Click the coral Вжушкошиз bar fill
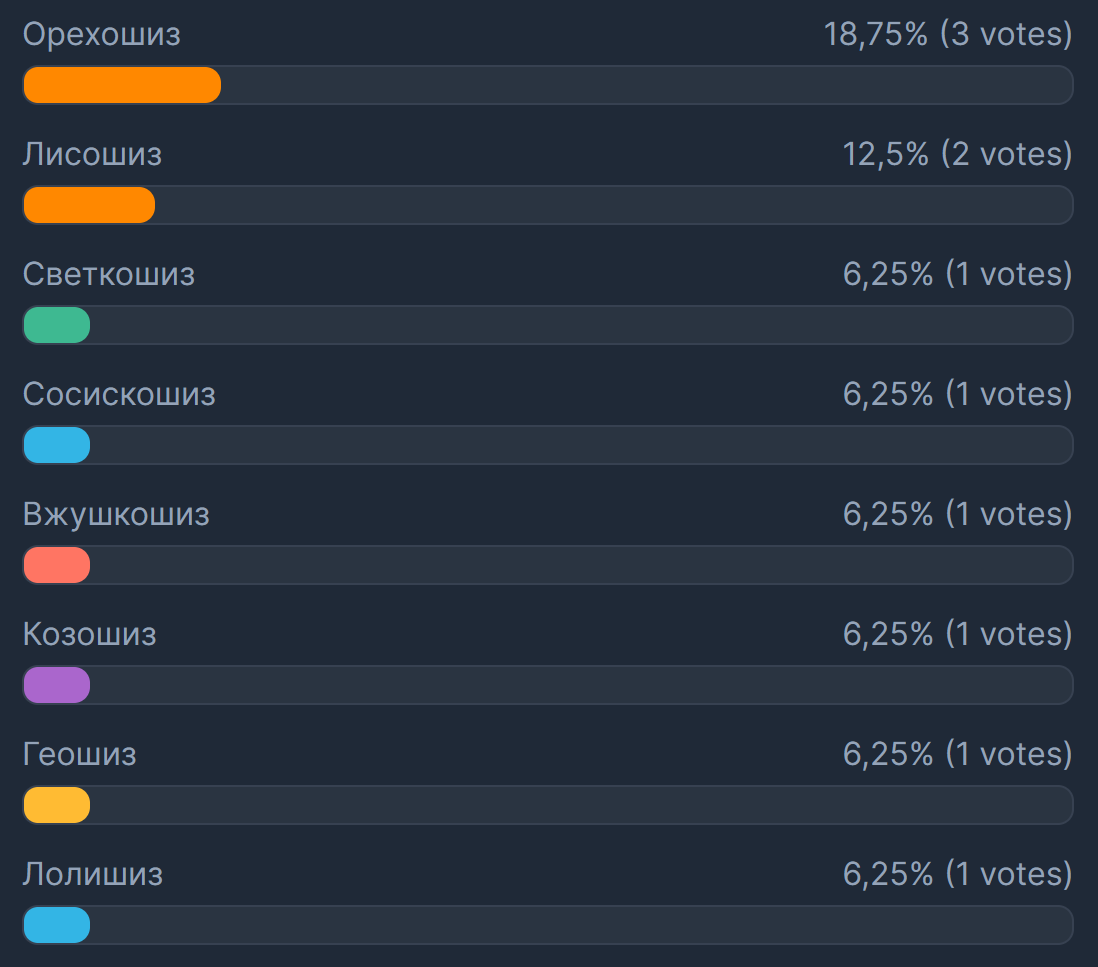Screen dimensions: 1098x967 (x=57, y=565)
